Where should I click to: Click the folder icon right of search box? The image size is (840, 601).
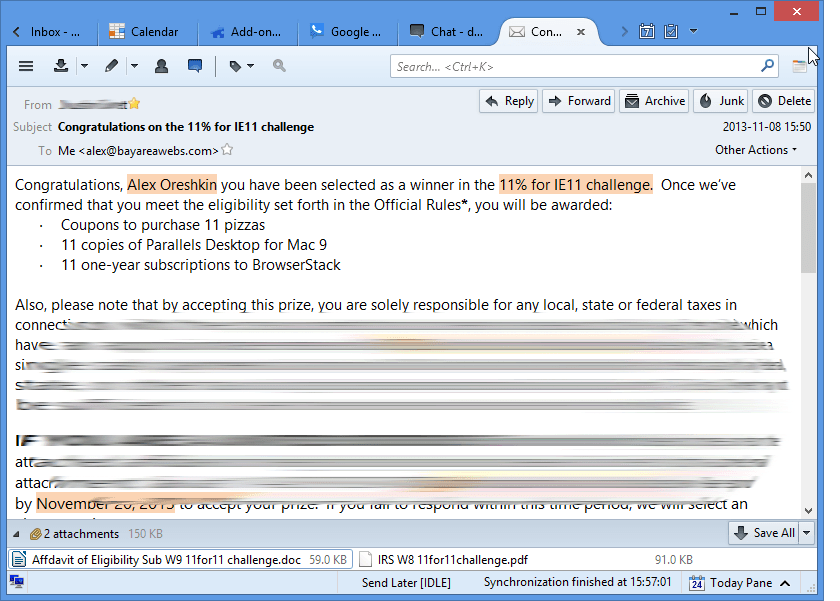(799, 66)
